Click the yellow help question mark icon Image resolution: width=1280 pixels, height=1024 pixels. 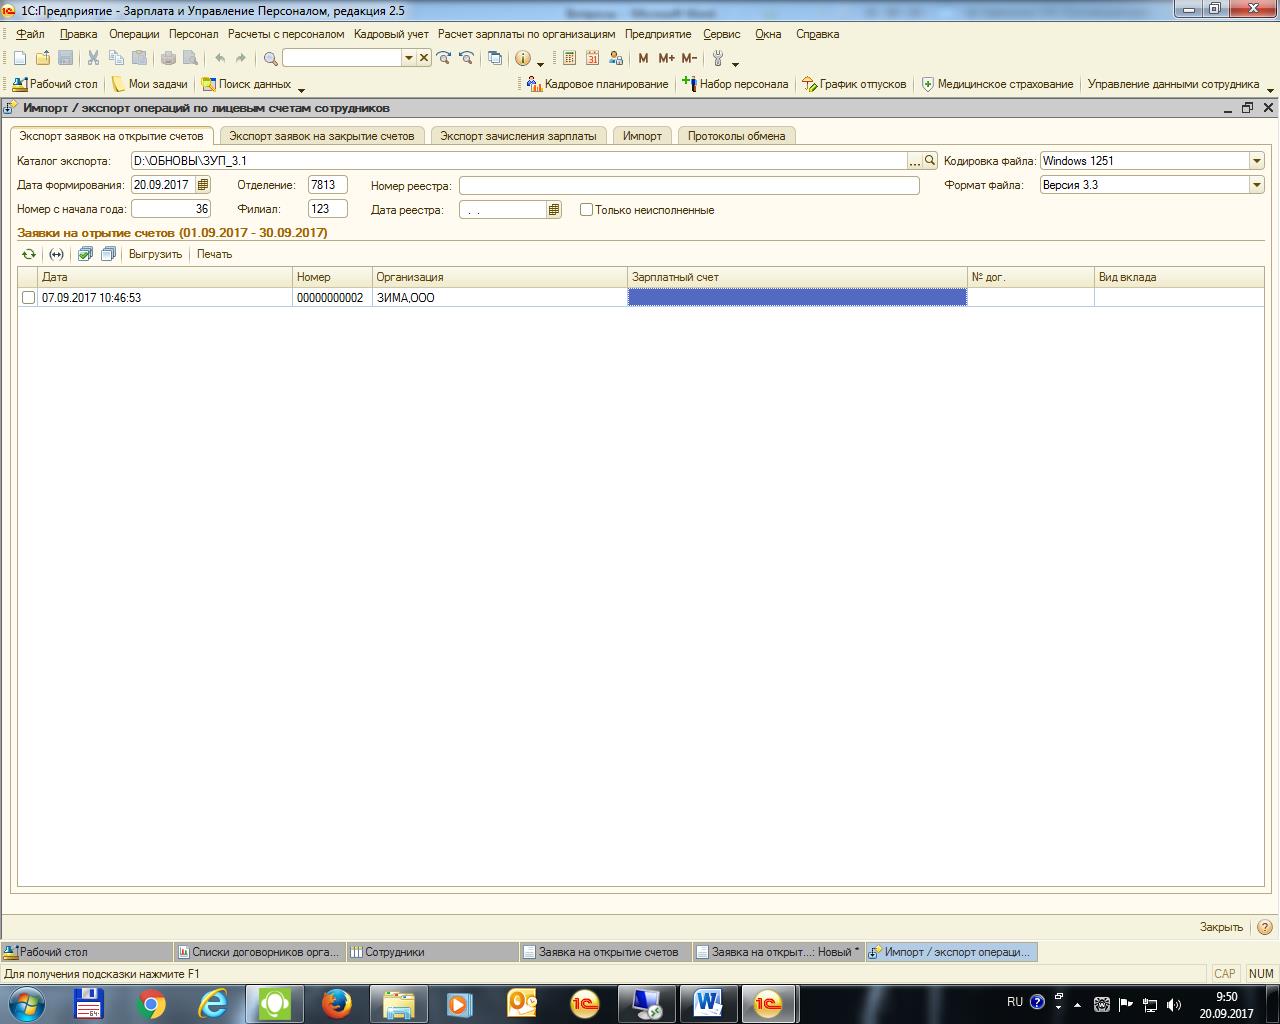click(x=1265, y=927)
